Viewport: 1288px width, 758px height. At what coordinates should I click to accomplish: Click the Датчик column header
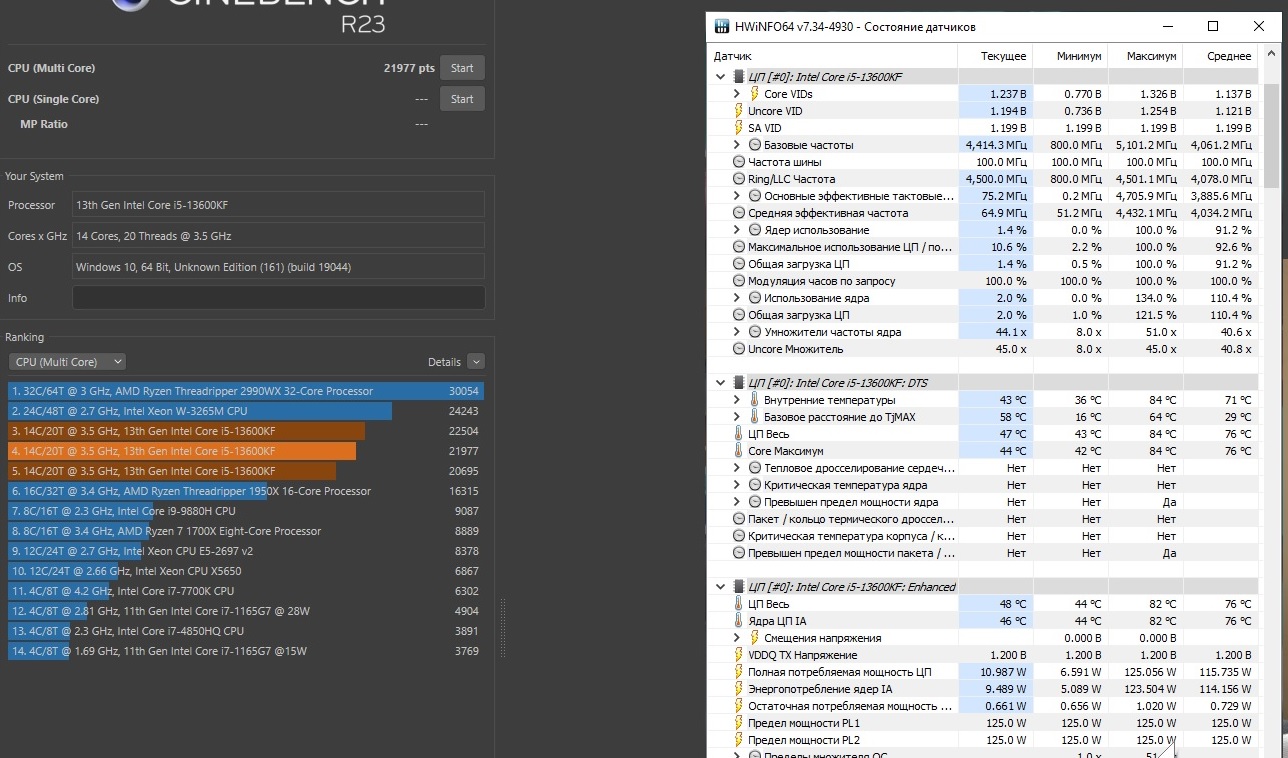click(x=833, y=56)
